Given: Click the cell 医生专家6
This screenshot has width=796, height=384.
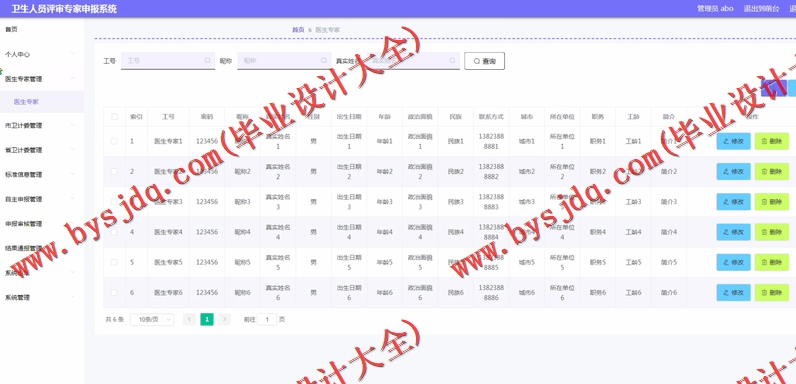Looking at the screenshot, I should point(169,293).
